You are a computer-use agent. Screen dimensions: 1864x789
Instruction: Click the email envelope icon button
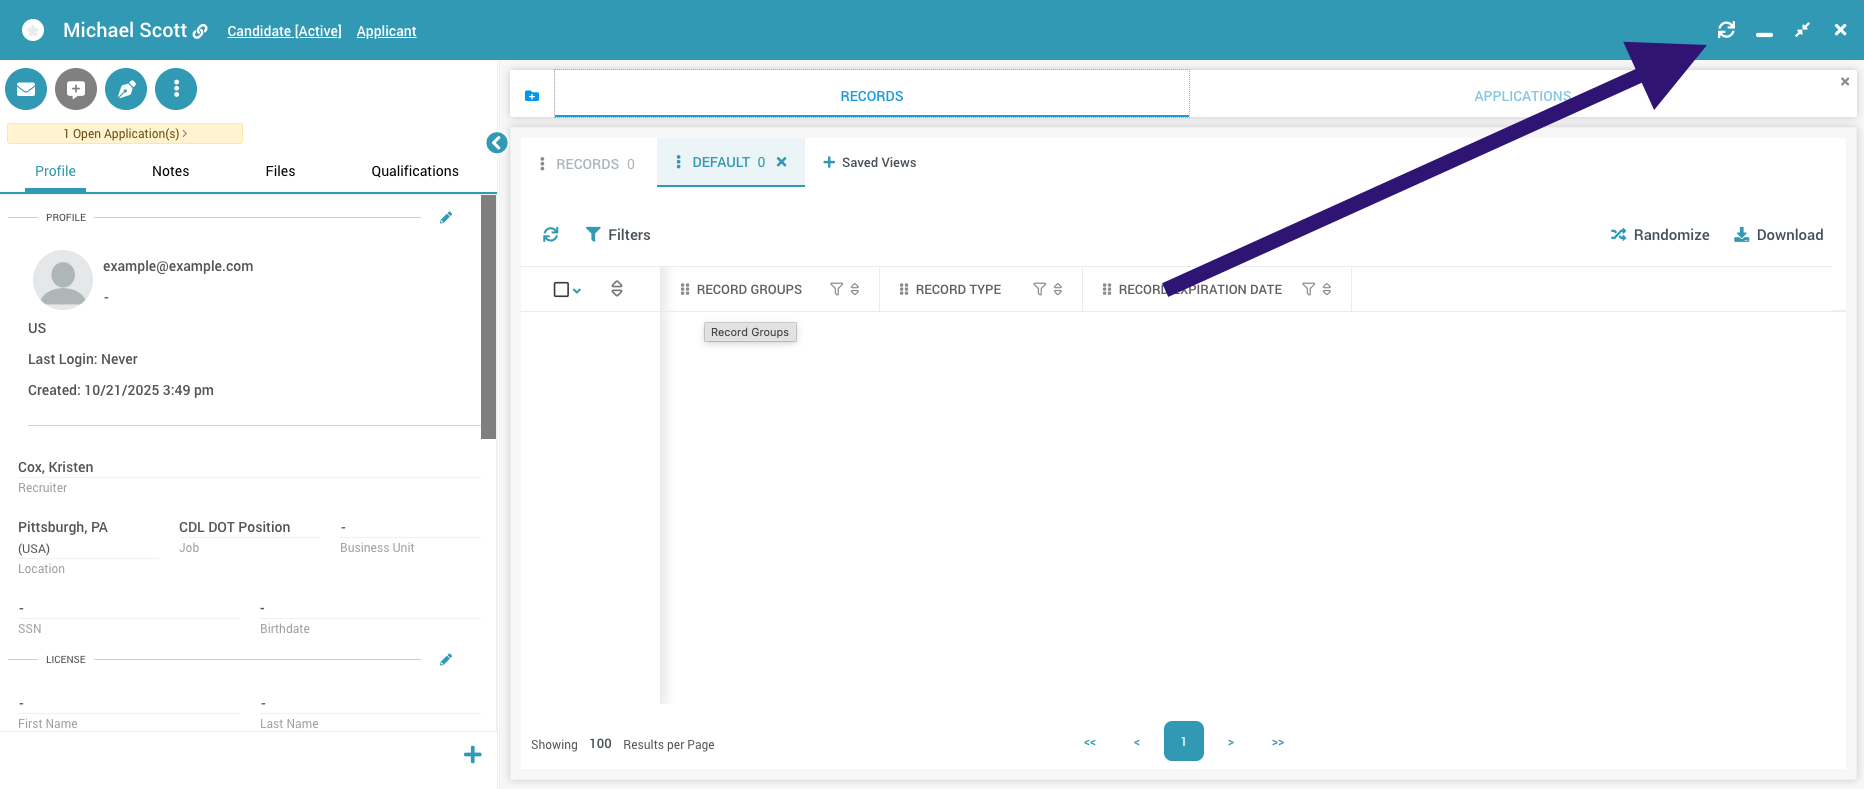pyautogui.click(x=26, y=89)
